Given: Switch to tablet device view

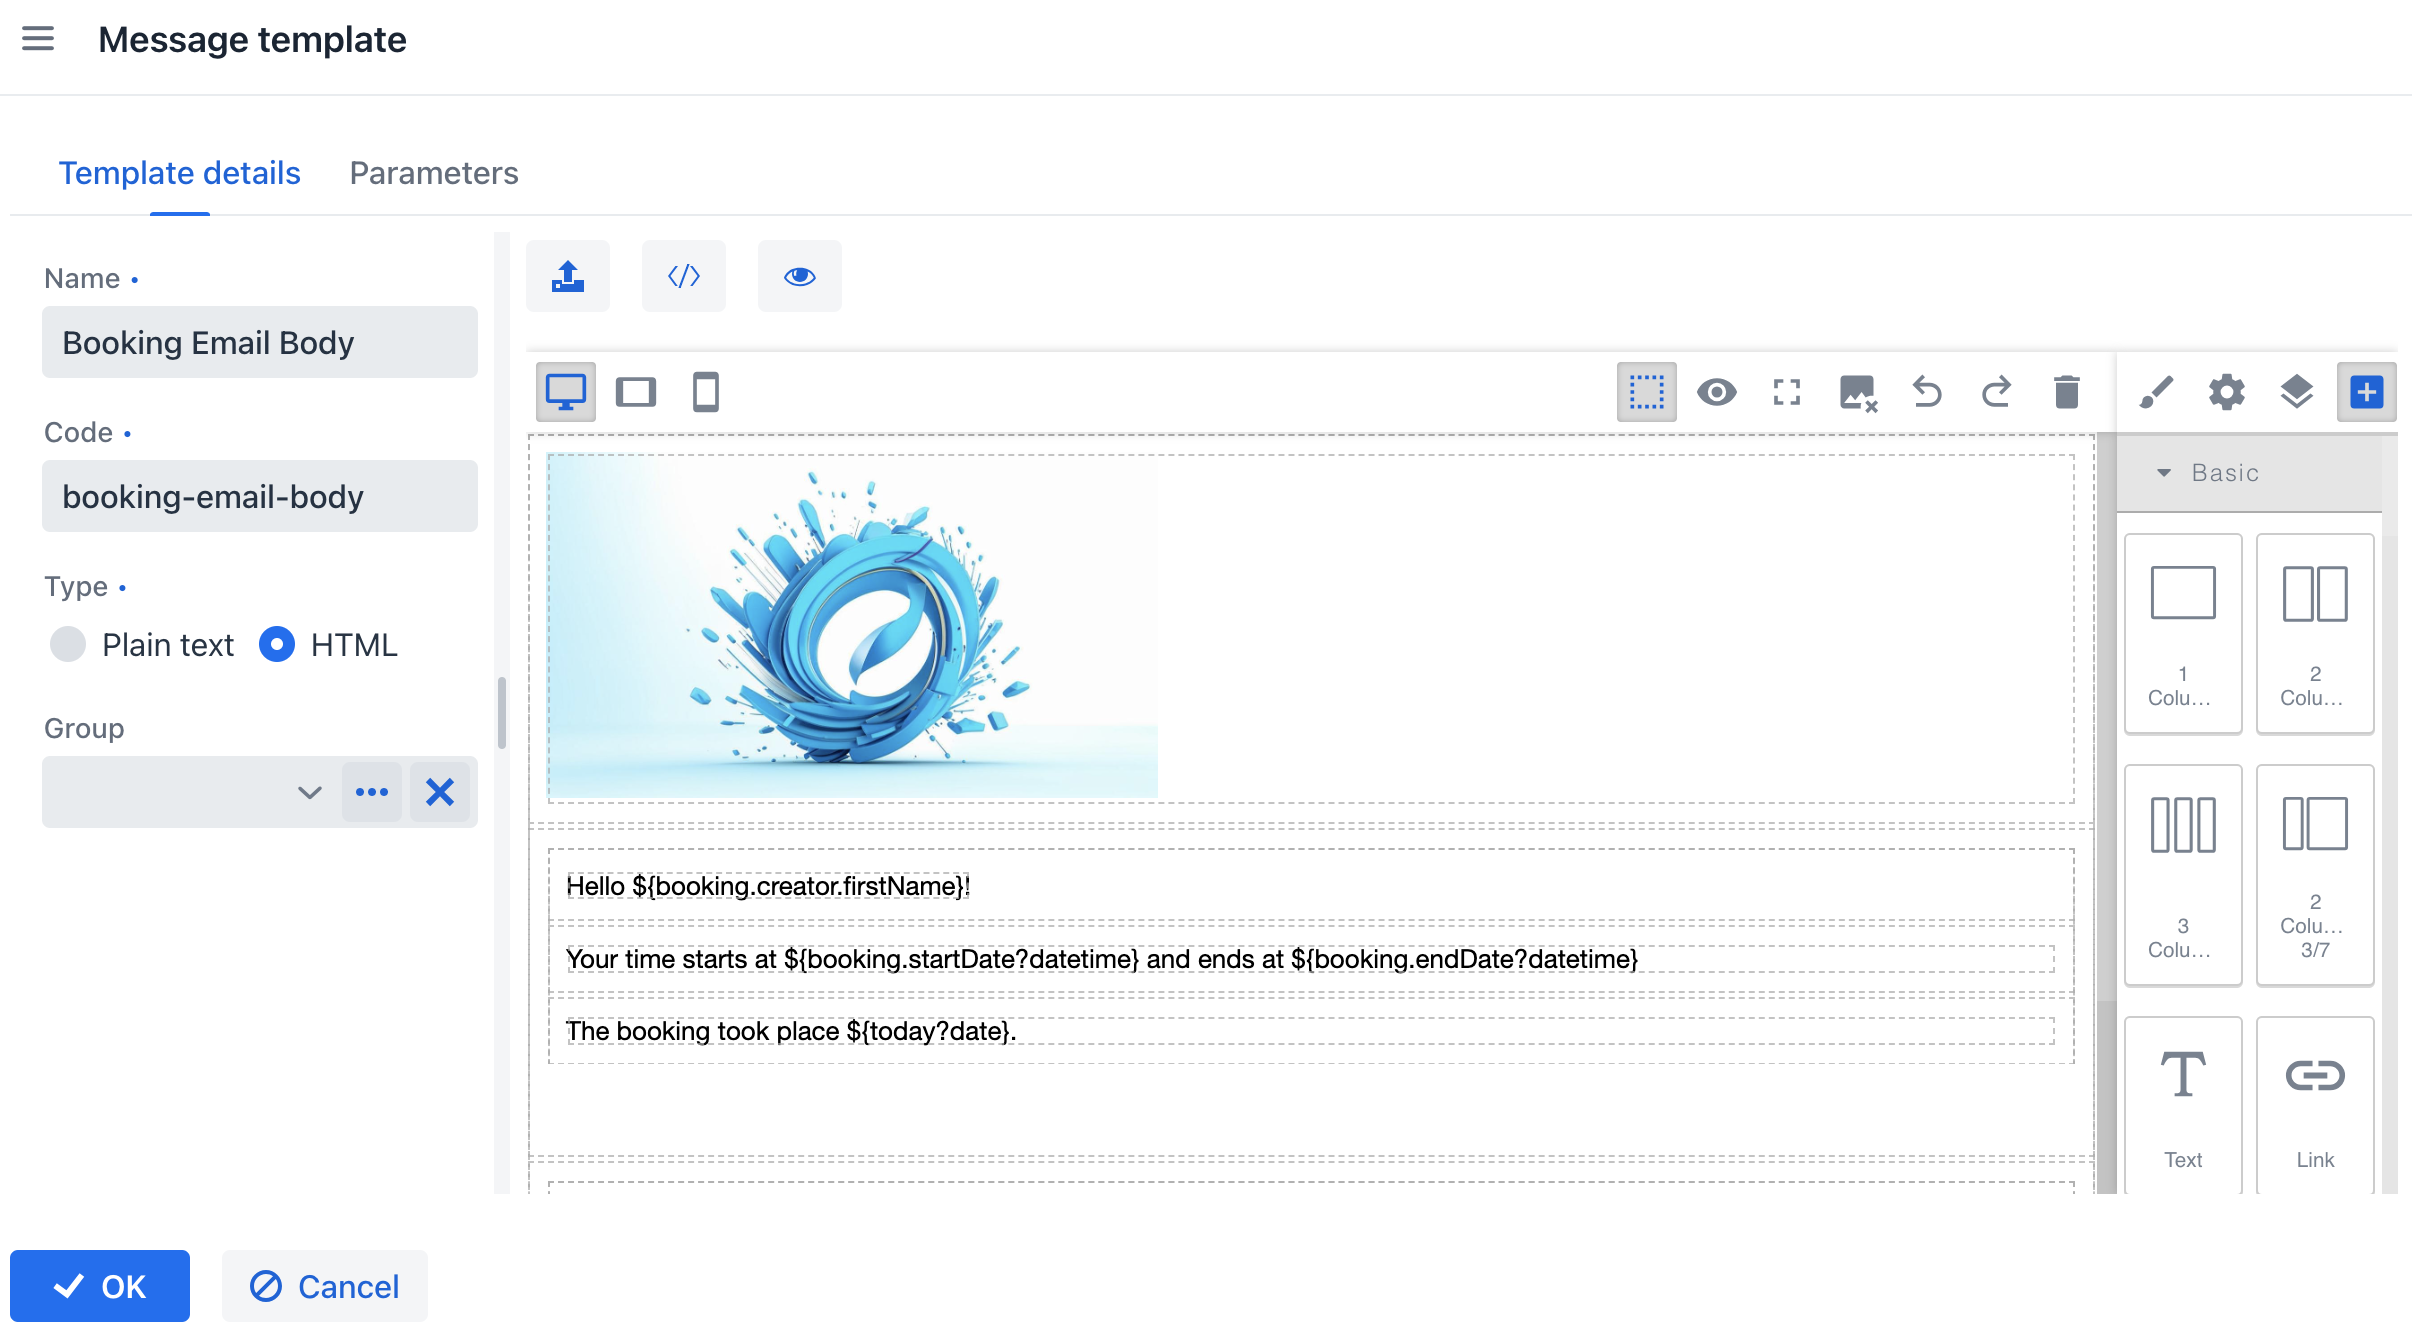Looking at the screenshot, I should click(x=635, y=392).
